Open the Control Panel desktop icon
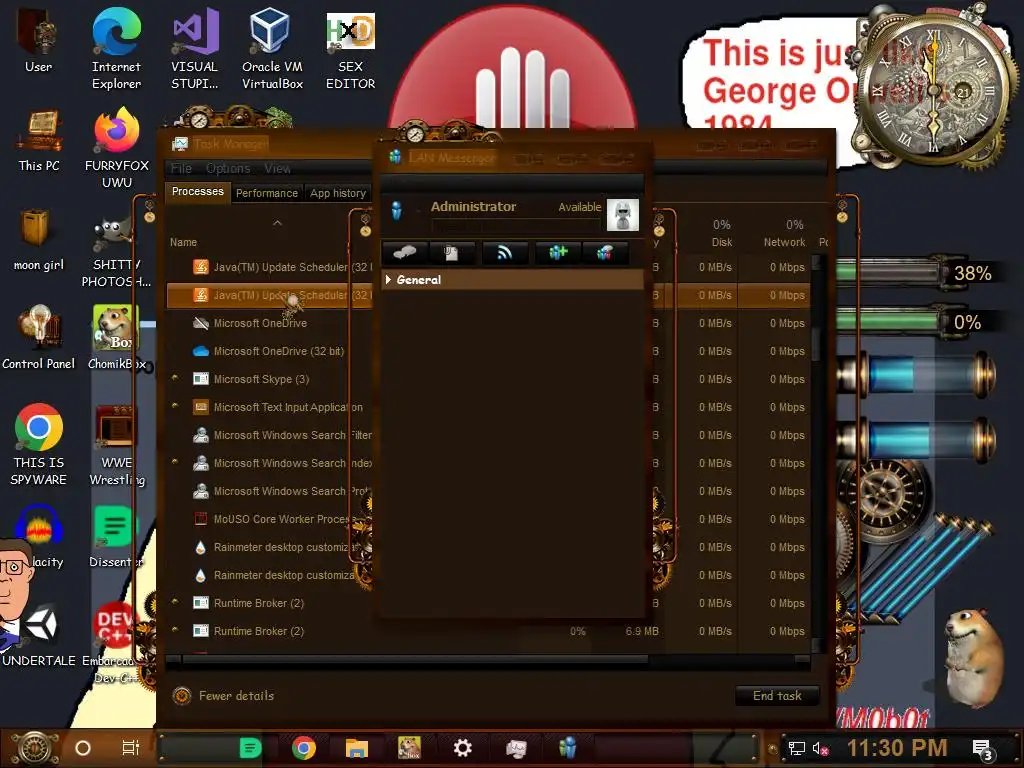1024x768 pixels. pos(39,338)
